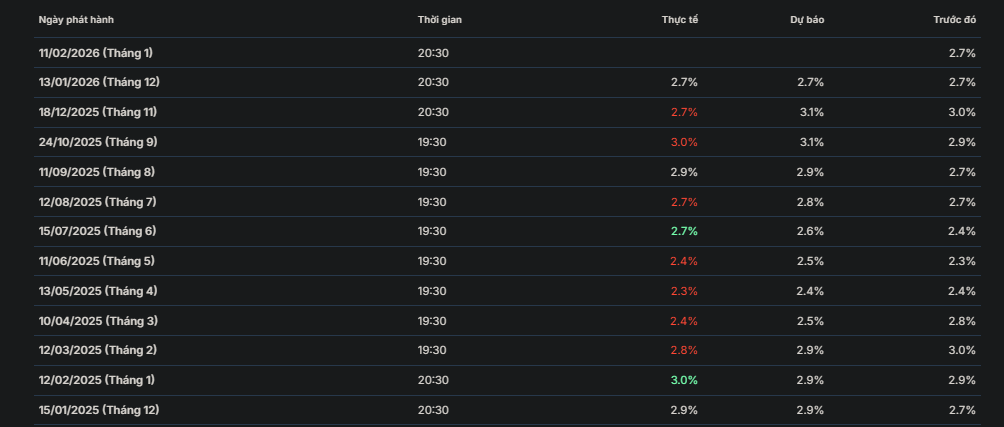Select the "Dự báo" column header

(x=807, y=20)
